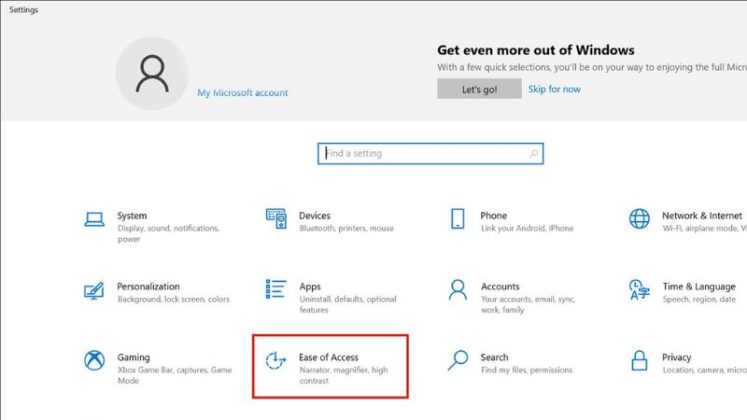Image resolution: width=747 pixels, height=420 pixels.
Task: Open the My Microsoft account link
Action: tap(242, 93)
